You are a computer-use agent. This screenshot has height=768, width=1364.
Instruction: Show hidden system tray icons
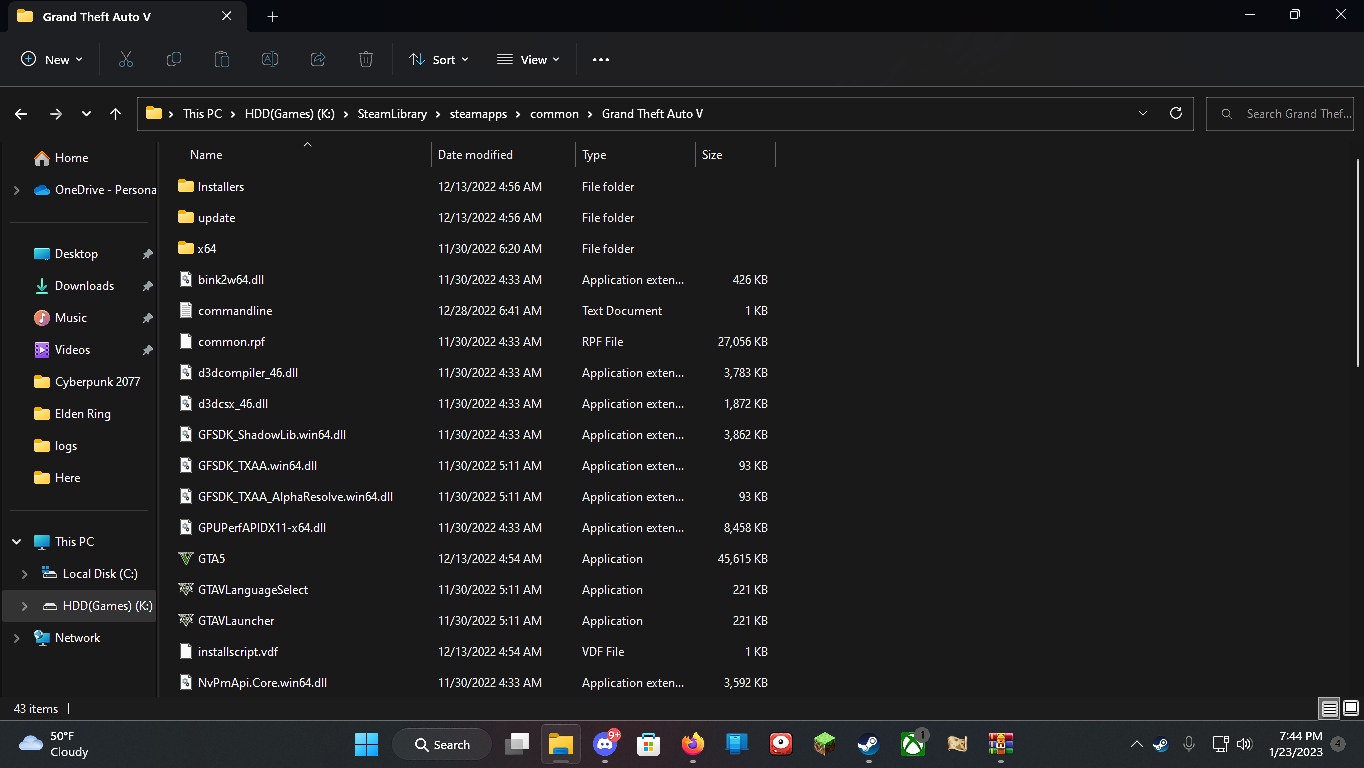coord(1136,744)
